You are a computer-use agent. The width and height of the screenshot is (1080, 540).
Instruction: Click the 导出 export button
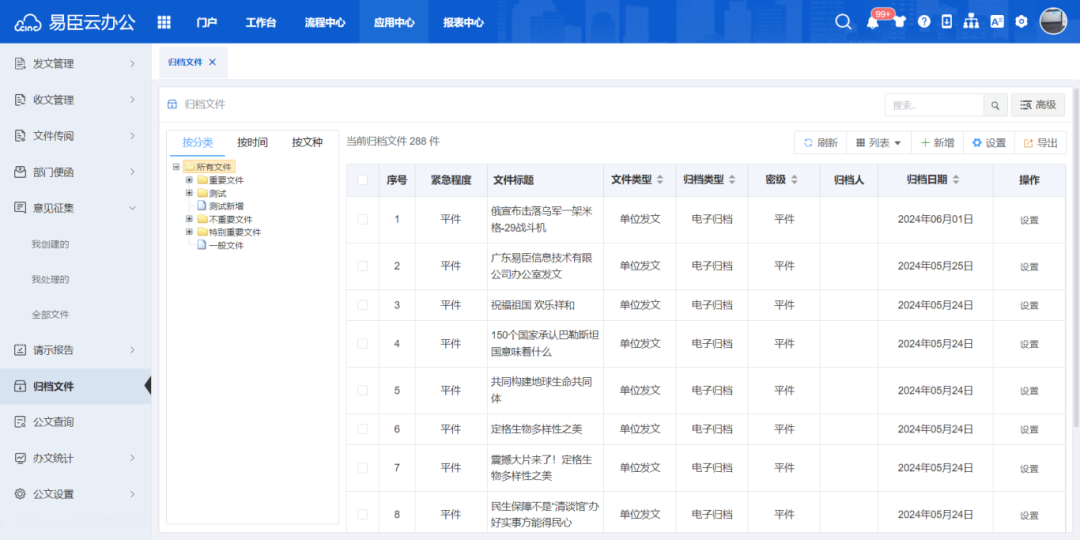click(1041, 143)
